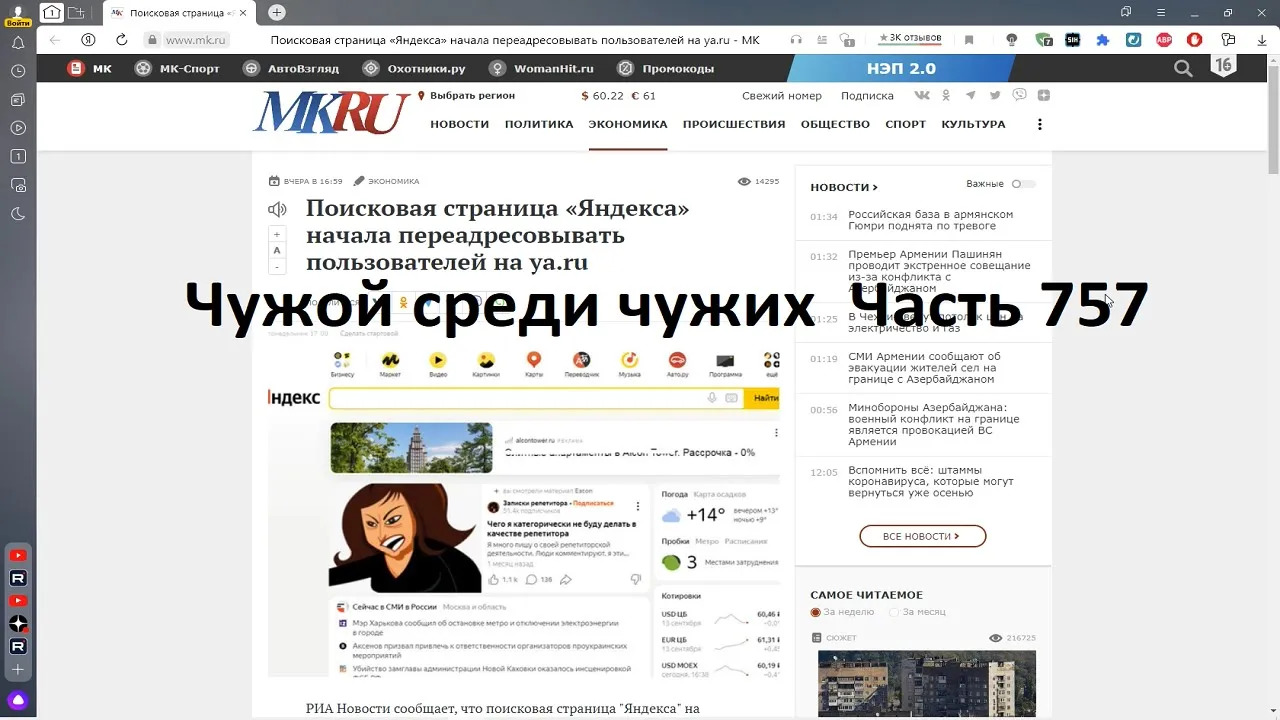Listen to the article with speaker icon
The height and width of the screenshot is (720, 1280).
point(277,210)
